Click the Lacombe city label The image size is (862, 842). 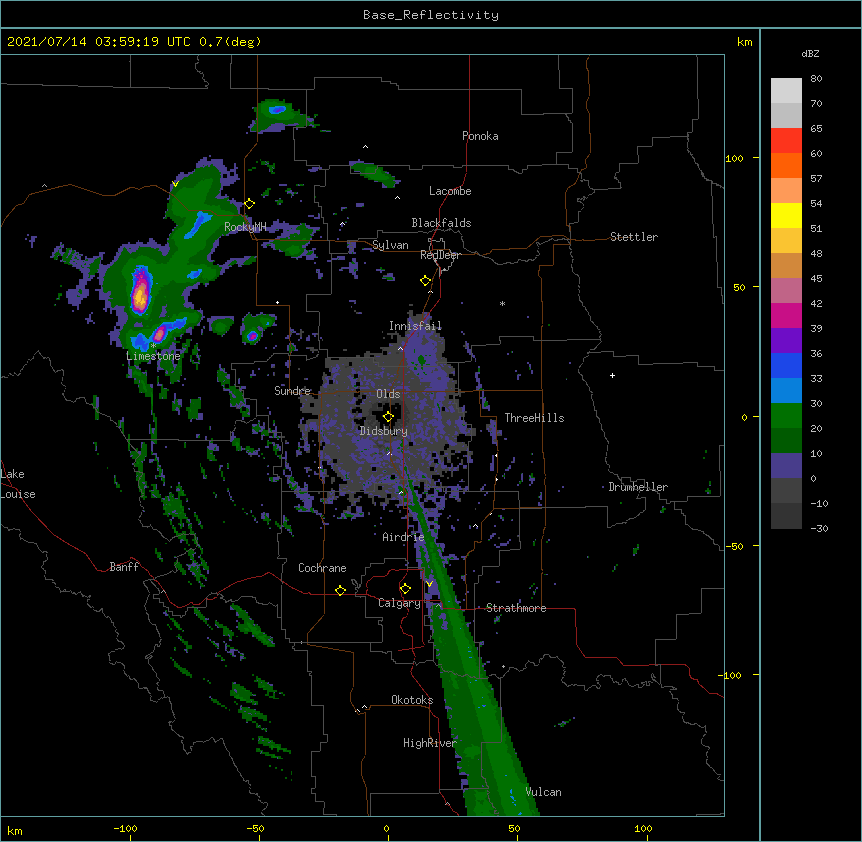coord(450,191)
